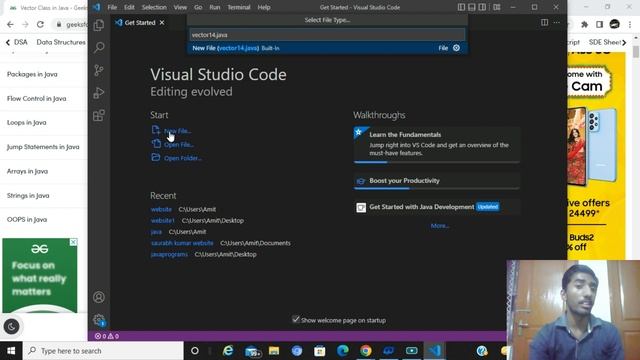
Task: Open the Go menu
Action: 198,7
